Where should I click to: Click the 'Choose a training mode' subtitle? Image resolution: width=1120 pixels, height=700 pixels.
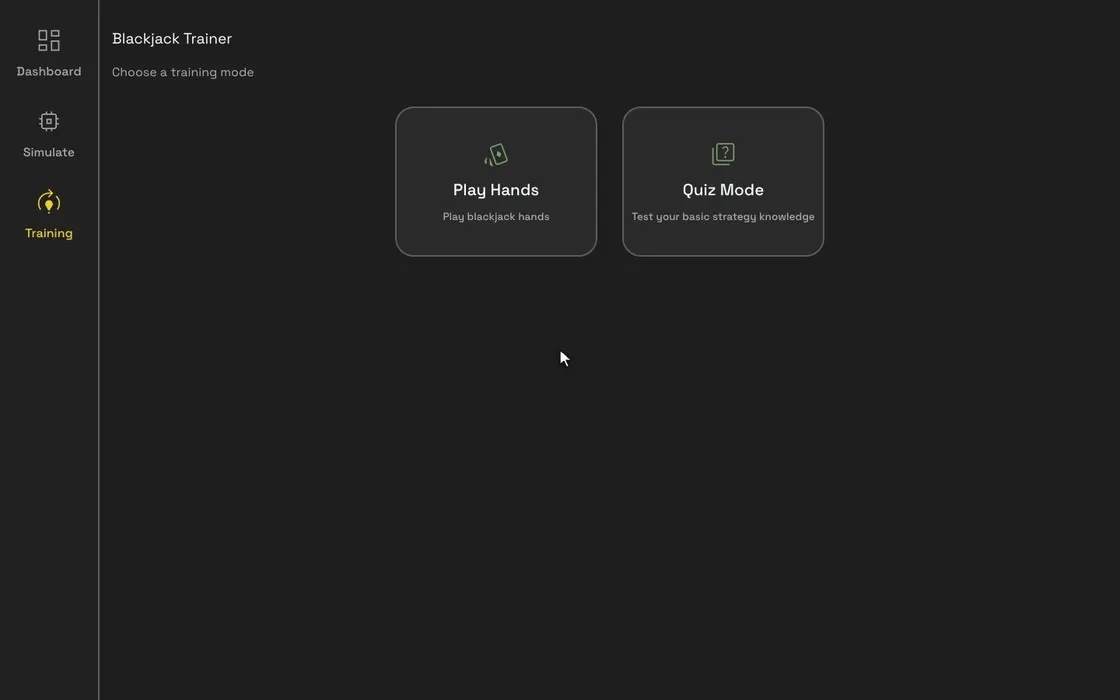pyautogui.click(x=183, y=72)
